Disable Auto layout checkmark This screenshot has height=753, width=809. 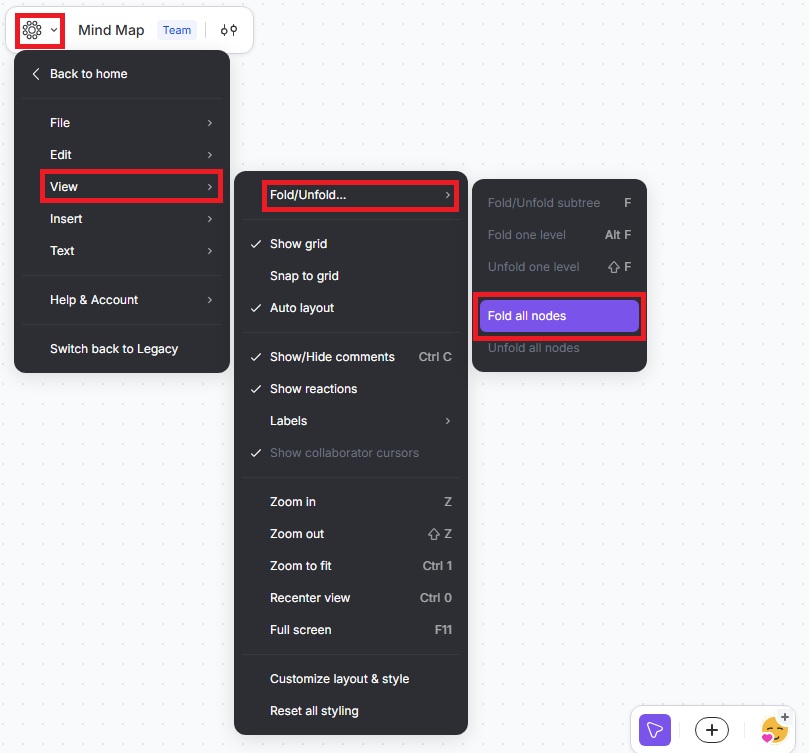point(301,308)
